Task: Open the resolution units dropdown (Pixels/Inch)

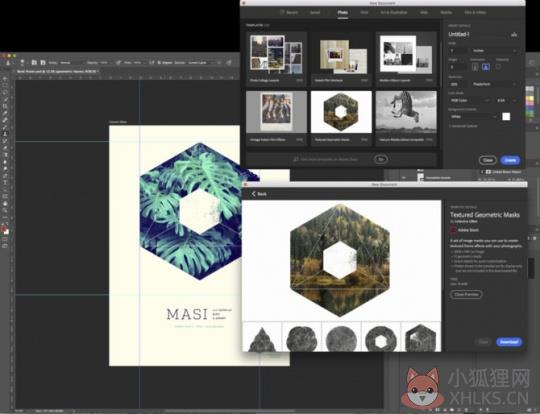Action: [495, 84]
